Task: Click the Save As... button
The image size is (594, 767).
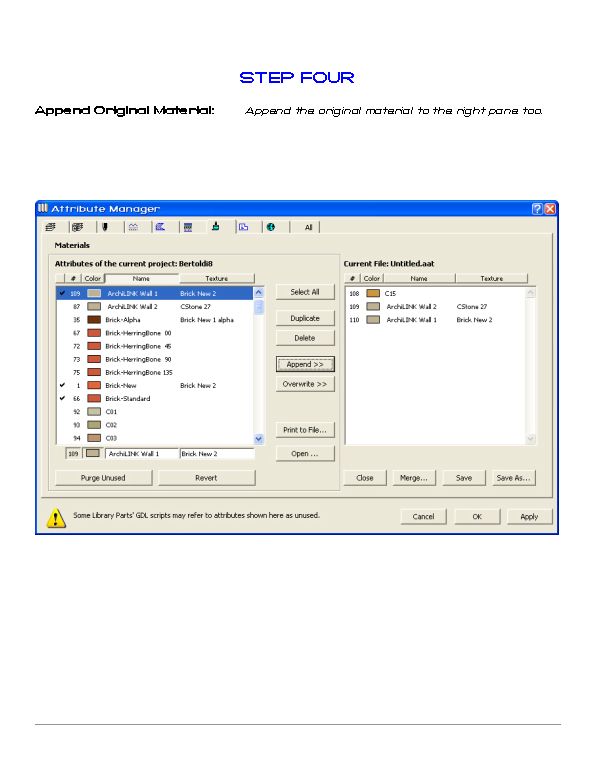Action: pyautogui.click(x=513, y=478)
